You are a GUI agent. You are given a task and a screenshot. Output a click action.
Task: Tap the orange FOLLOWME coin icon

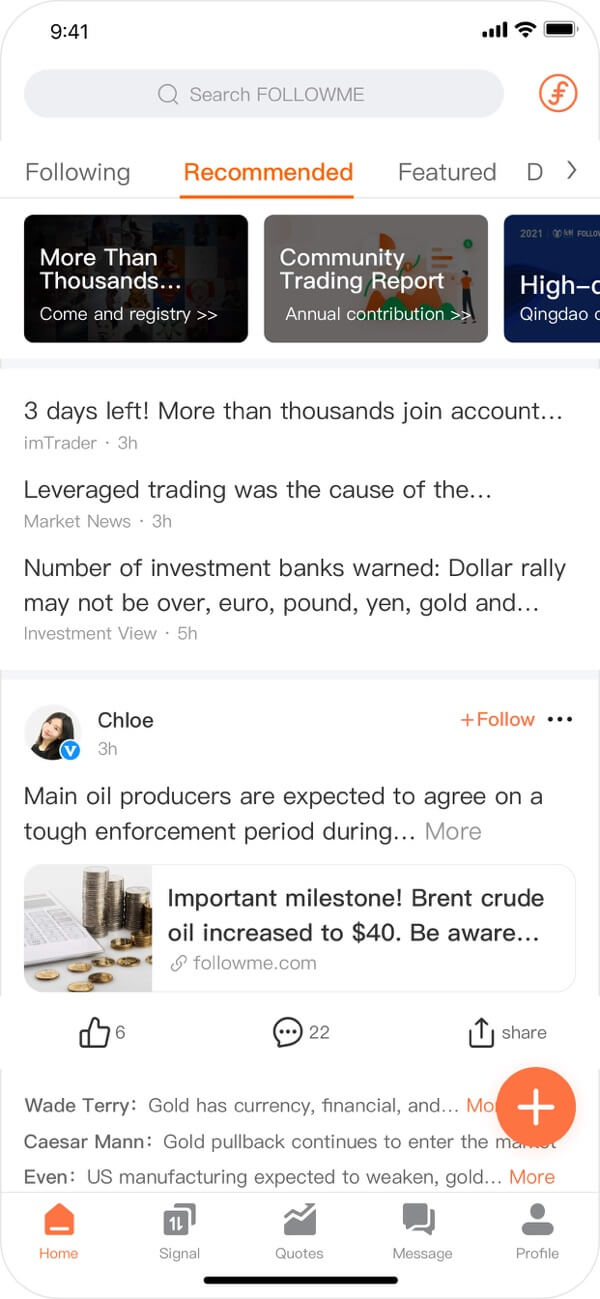558,94
